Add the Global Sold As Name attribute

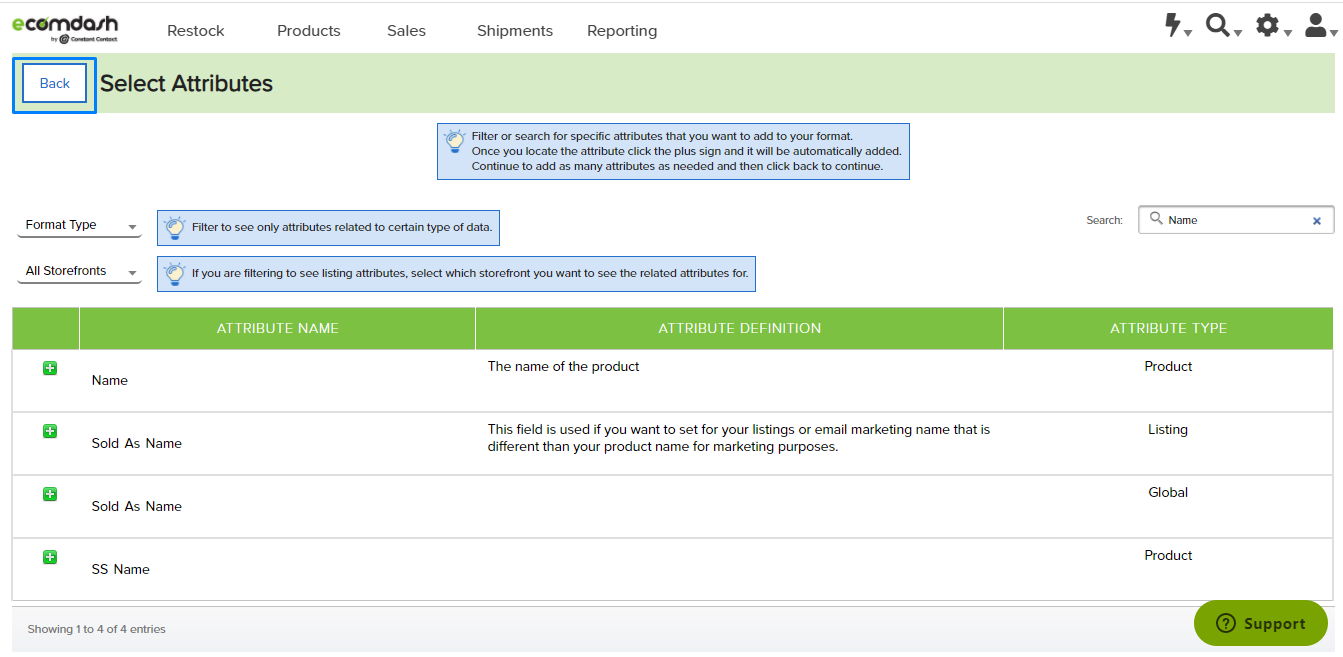click(x=50, y=494)
